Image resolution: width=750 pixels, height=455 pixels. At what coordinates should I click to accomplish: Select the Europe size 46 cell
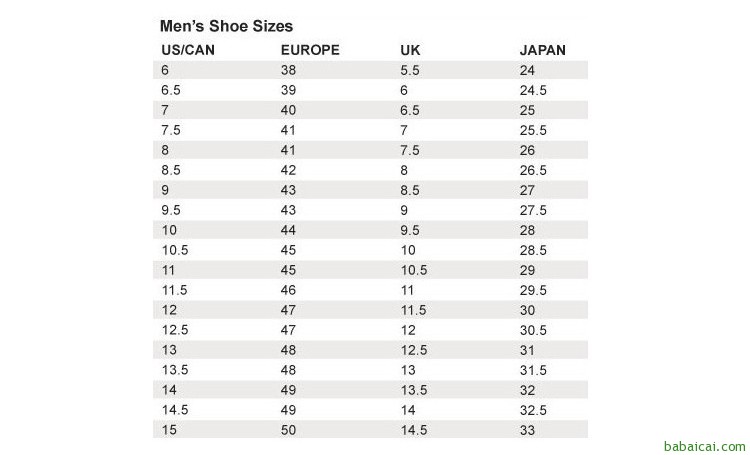click(289, 289)
